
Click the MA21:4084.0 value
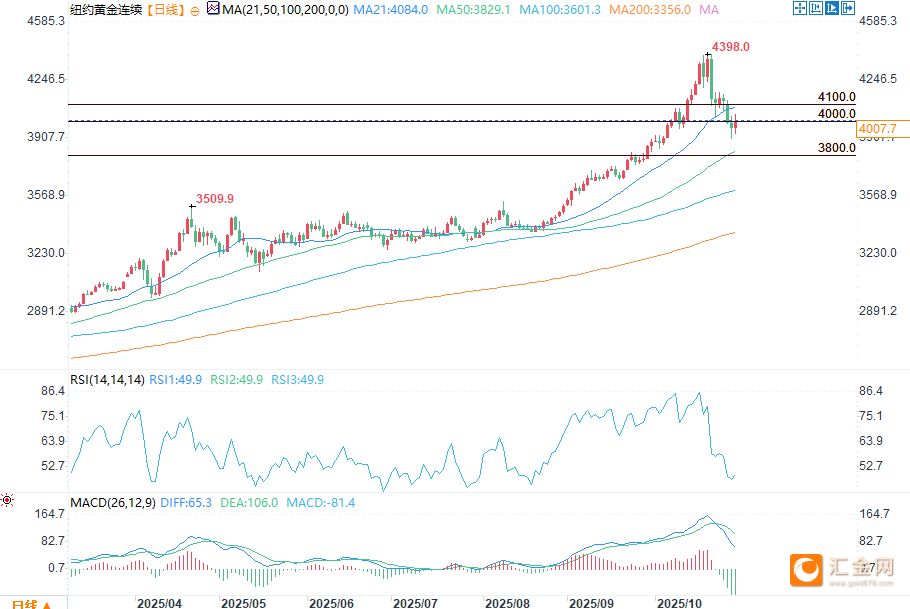[391, 10]
